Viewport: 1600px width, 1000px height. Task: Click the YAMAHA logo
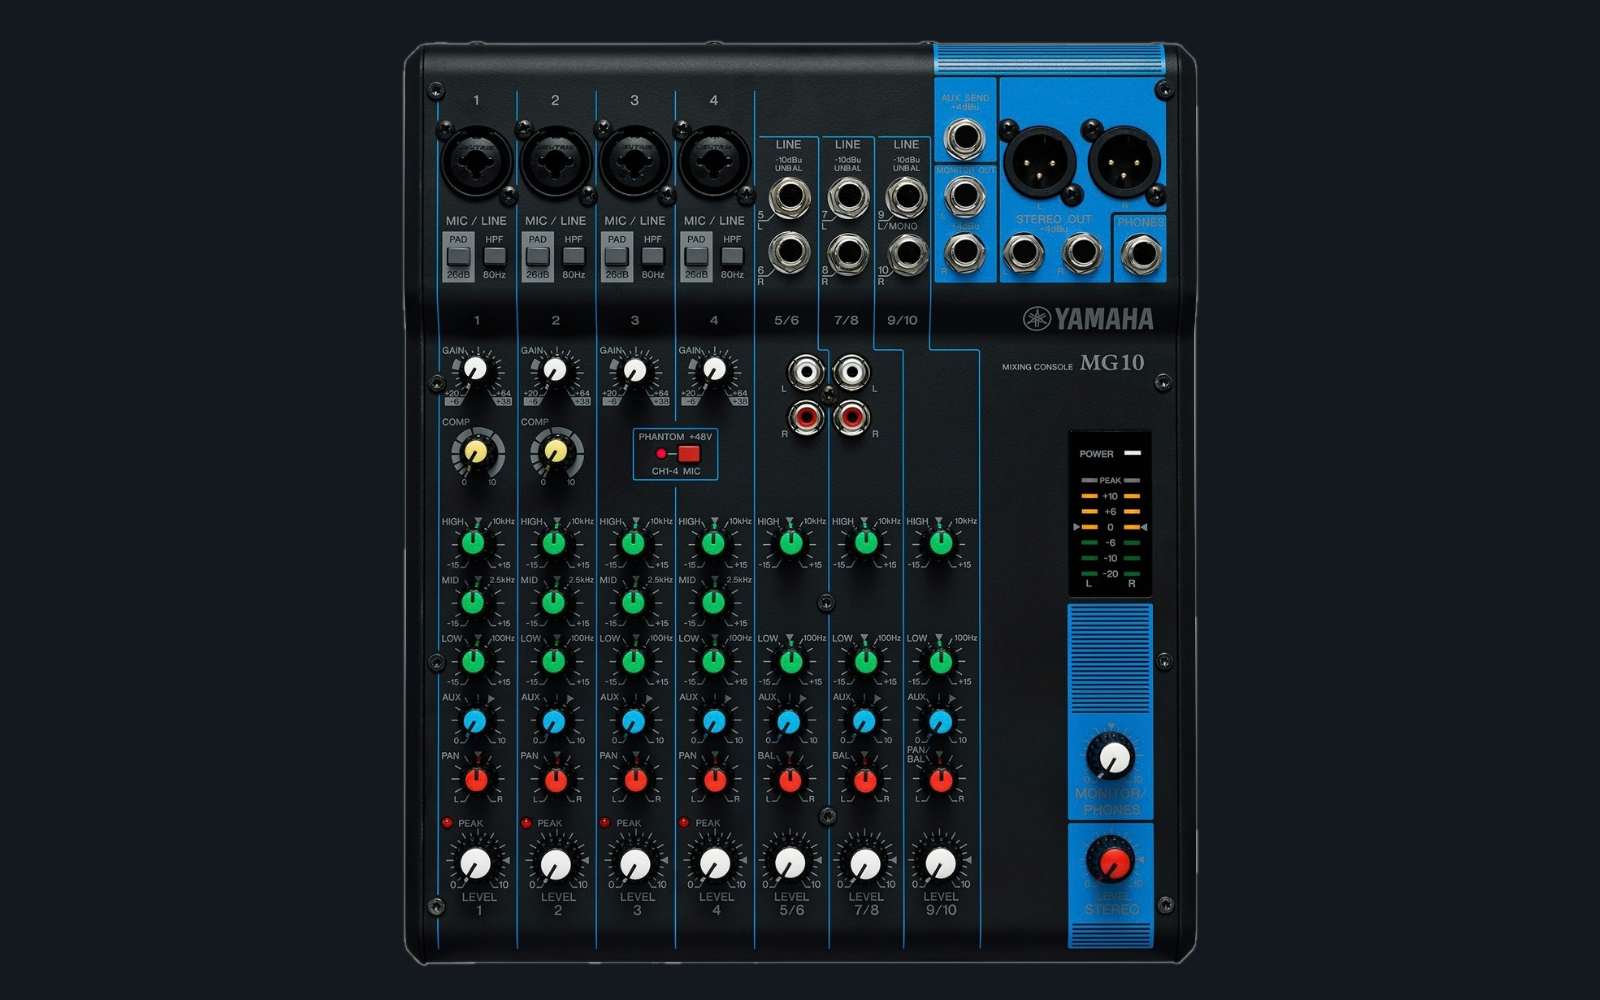[1088, 319]
